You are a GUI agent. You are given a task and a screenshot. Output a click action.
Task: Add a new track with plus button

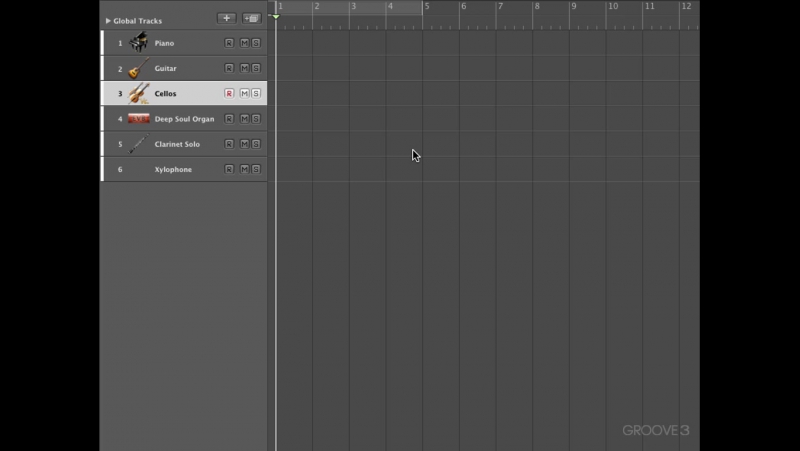227,19
